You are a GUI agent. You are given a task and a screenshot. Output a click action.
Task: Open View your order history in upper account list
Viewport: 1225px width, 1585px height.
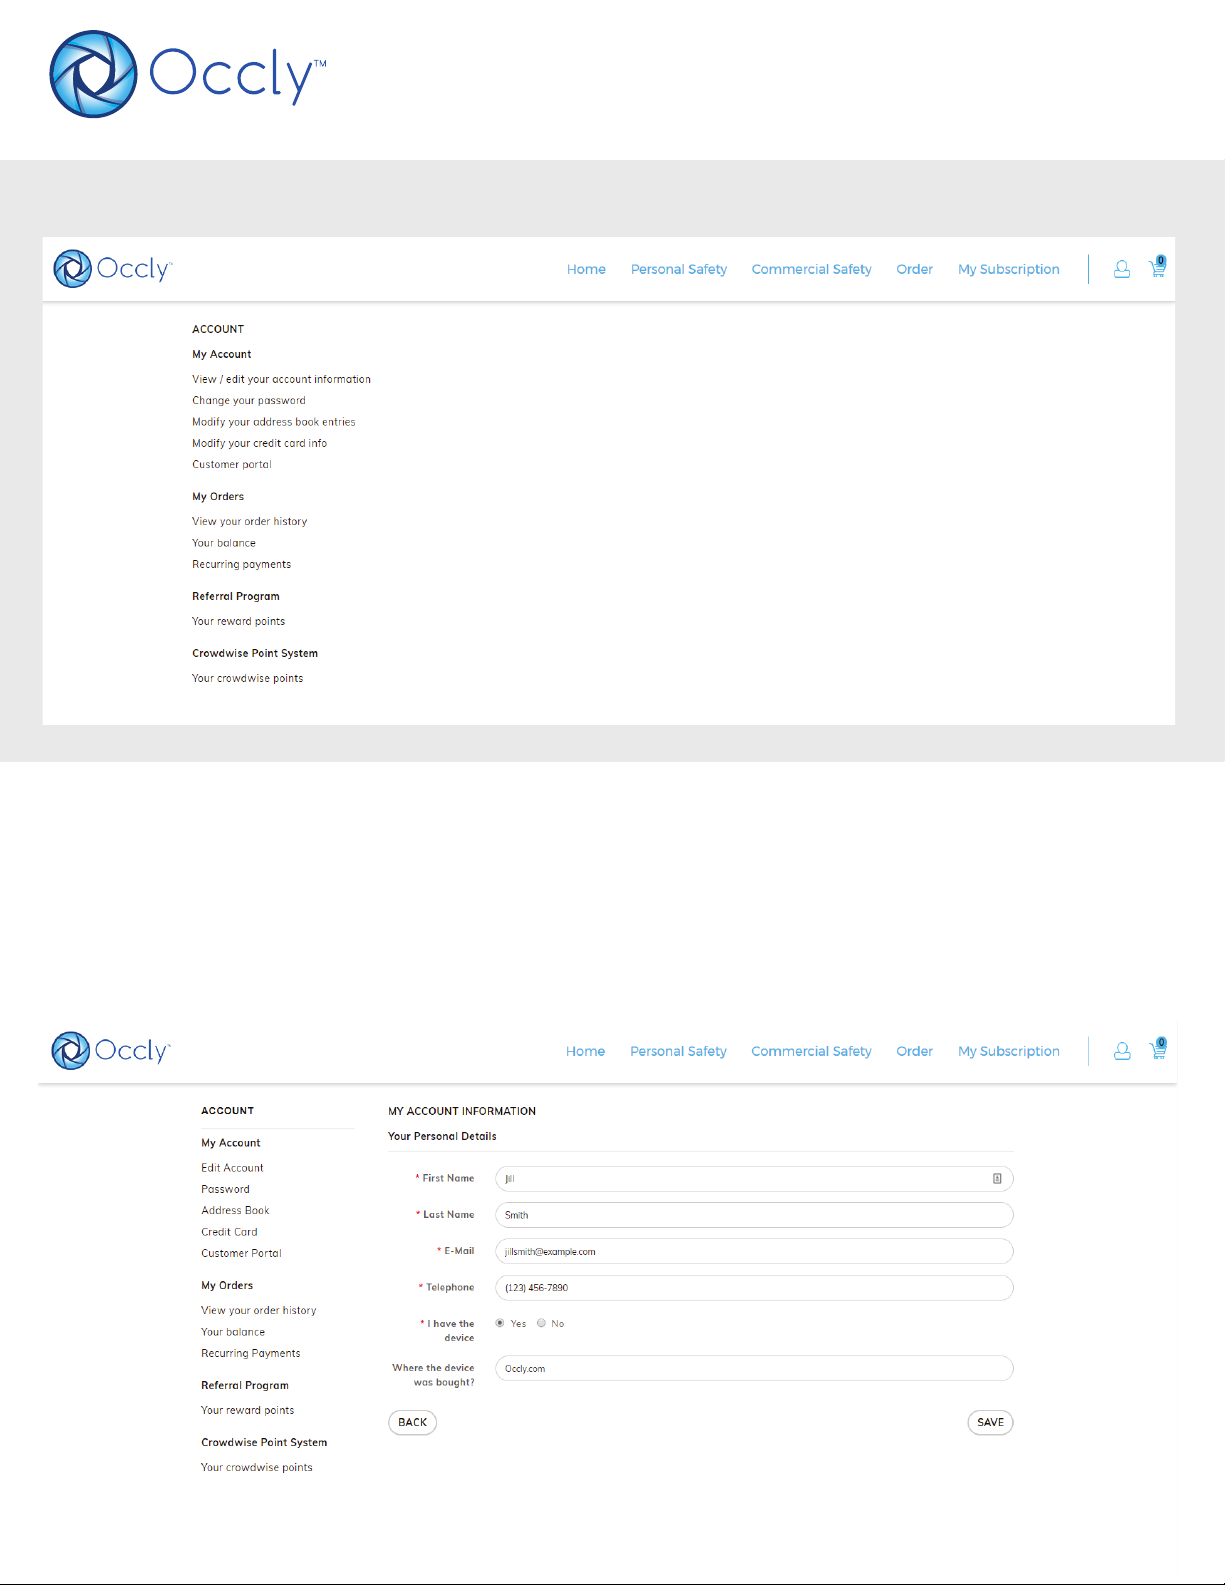pos(250,521)
